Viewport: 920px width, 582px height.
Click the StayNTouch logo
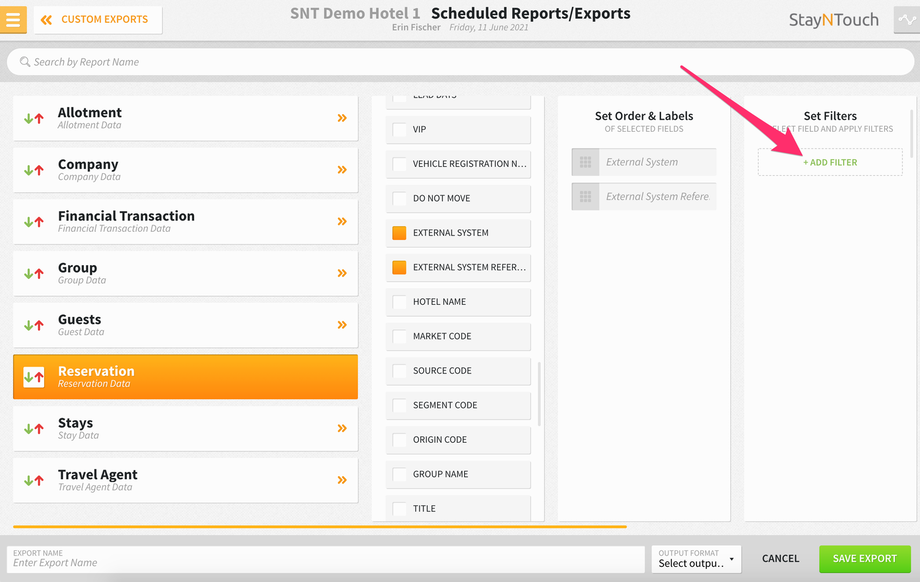[834, 20]
